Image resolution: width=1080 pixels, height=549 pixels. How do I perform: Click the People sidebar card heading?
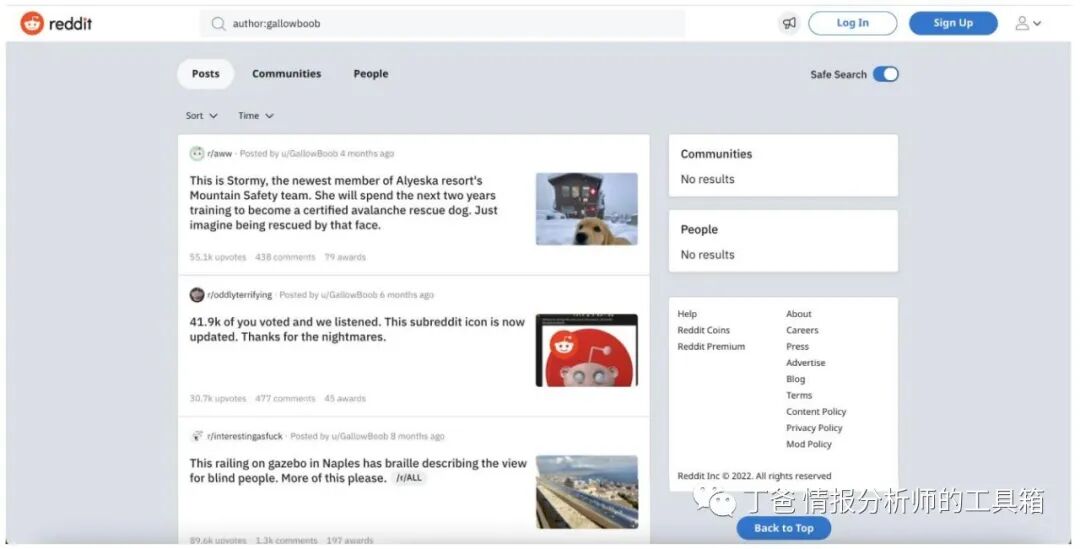(x=699, y=229)
